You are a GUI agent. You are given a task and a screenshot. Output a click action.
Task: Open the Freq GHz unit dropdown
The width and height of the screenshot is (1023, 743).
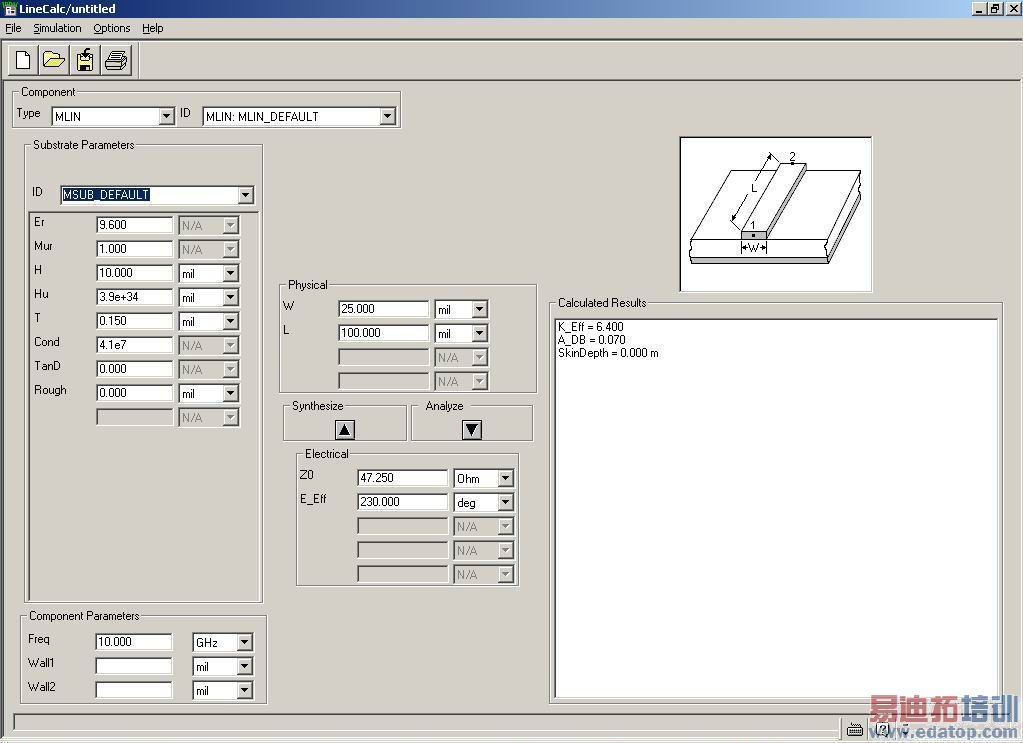point(244,643)
